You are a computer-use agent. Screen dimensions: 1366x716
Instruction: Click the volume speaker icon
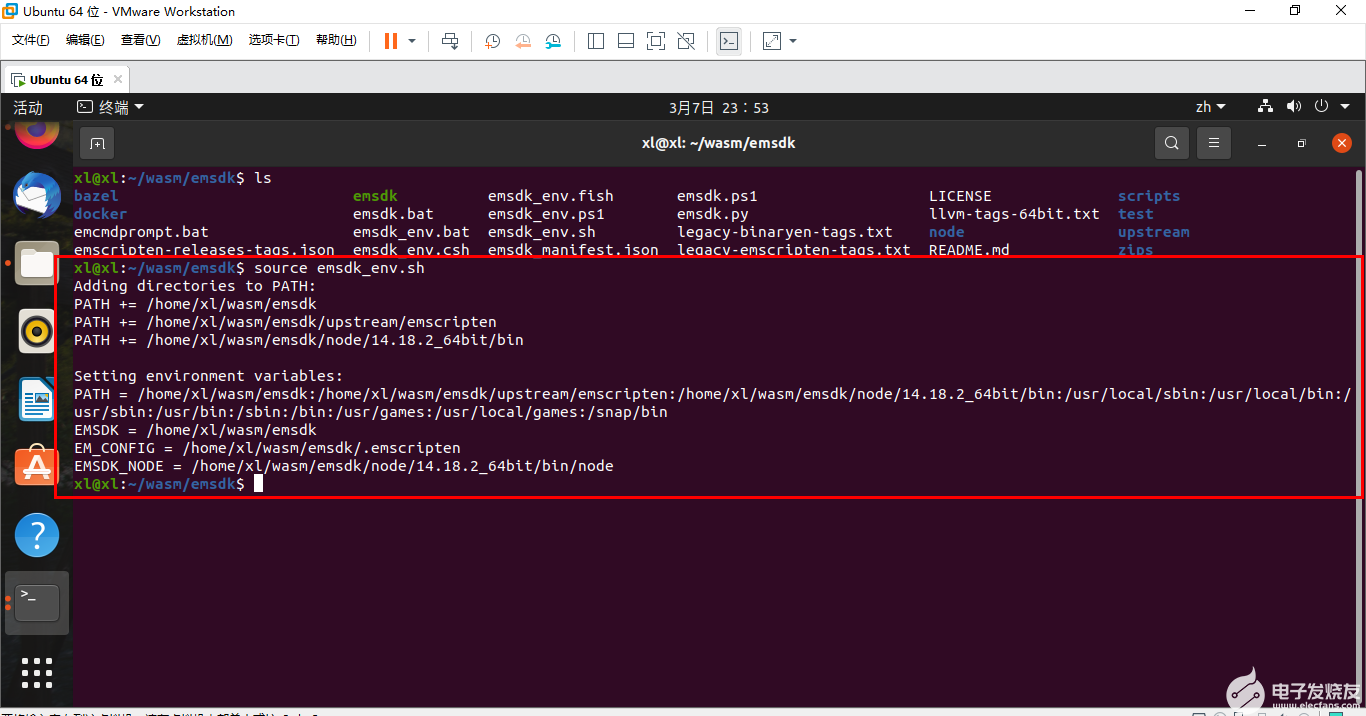coord(1294,106)
